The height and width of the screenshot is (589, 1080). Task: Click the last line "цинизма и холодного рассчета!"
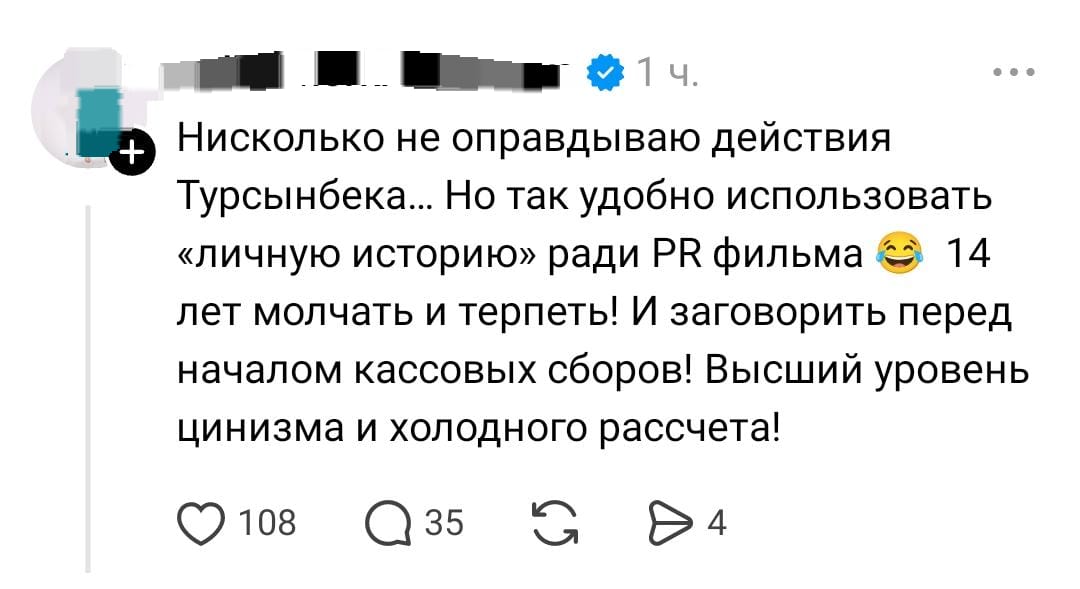pos(477,430)
